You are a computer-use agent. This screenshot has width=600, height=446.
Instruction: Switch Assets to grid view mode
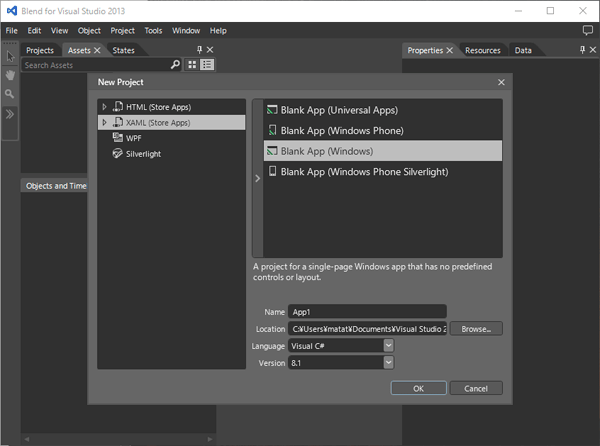pyautogui.click(x=192, y=65)
